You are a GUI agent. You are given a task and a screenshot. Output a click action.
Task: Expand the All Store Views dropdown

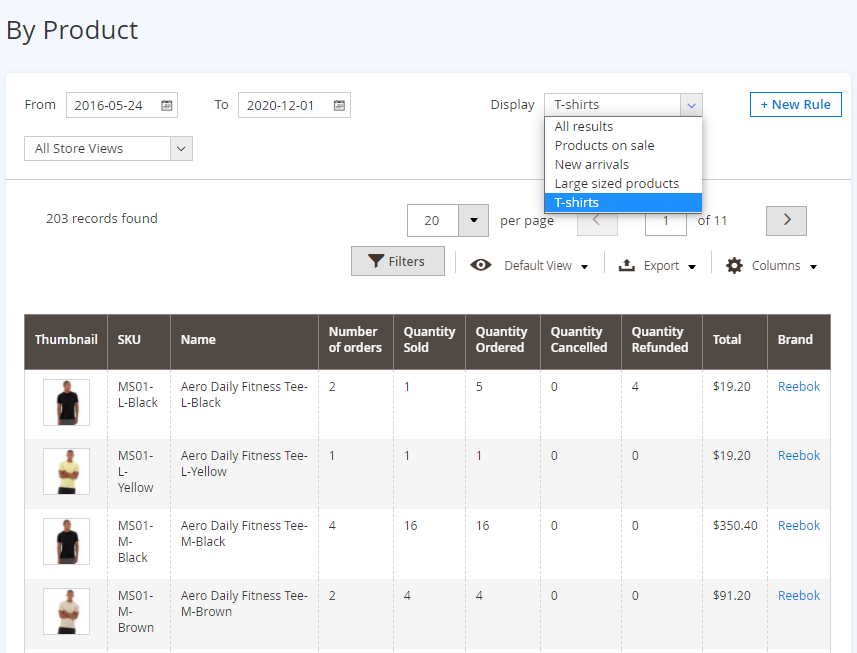point(181,148)
